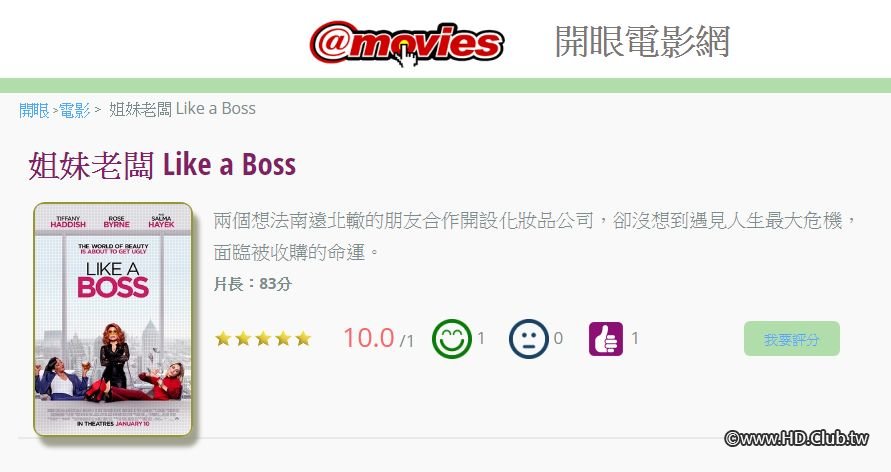This screenshot has width=891, height=472.
Task: Click the movie synopsis paragraph
Action: tap(535, 236)
